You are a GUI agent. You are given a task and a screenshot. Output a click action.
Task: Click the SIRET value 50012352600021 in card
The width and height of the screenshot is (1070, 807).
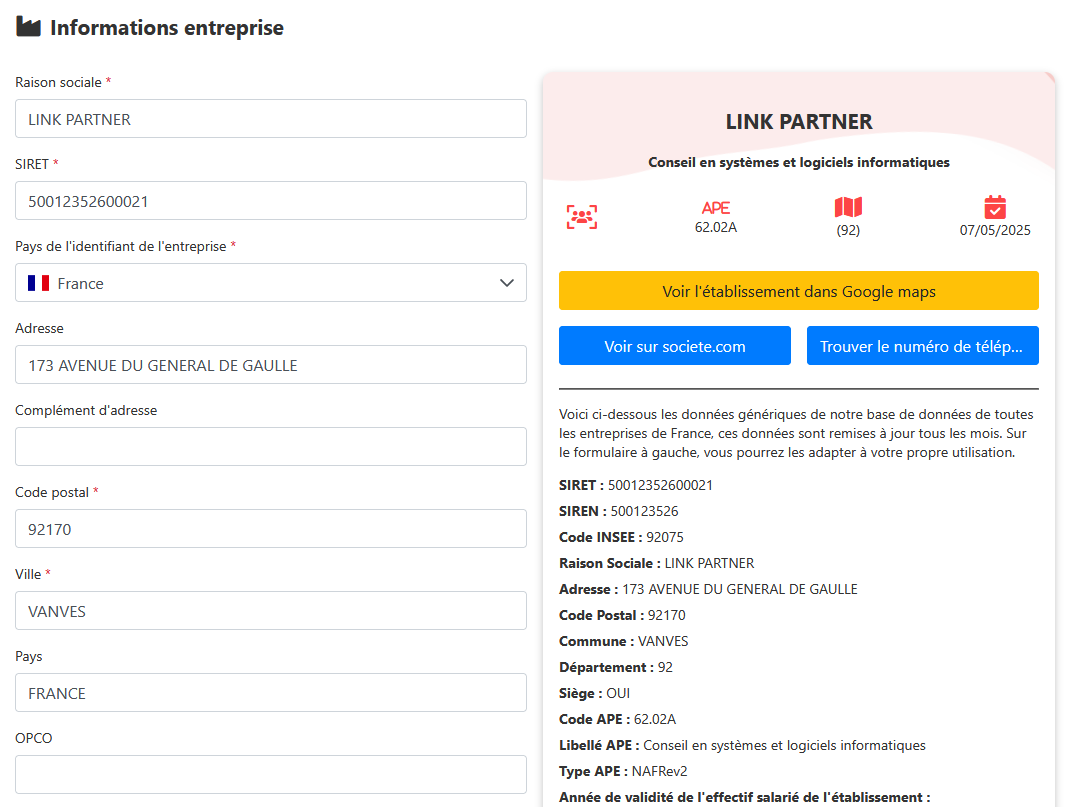(660, 485)
